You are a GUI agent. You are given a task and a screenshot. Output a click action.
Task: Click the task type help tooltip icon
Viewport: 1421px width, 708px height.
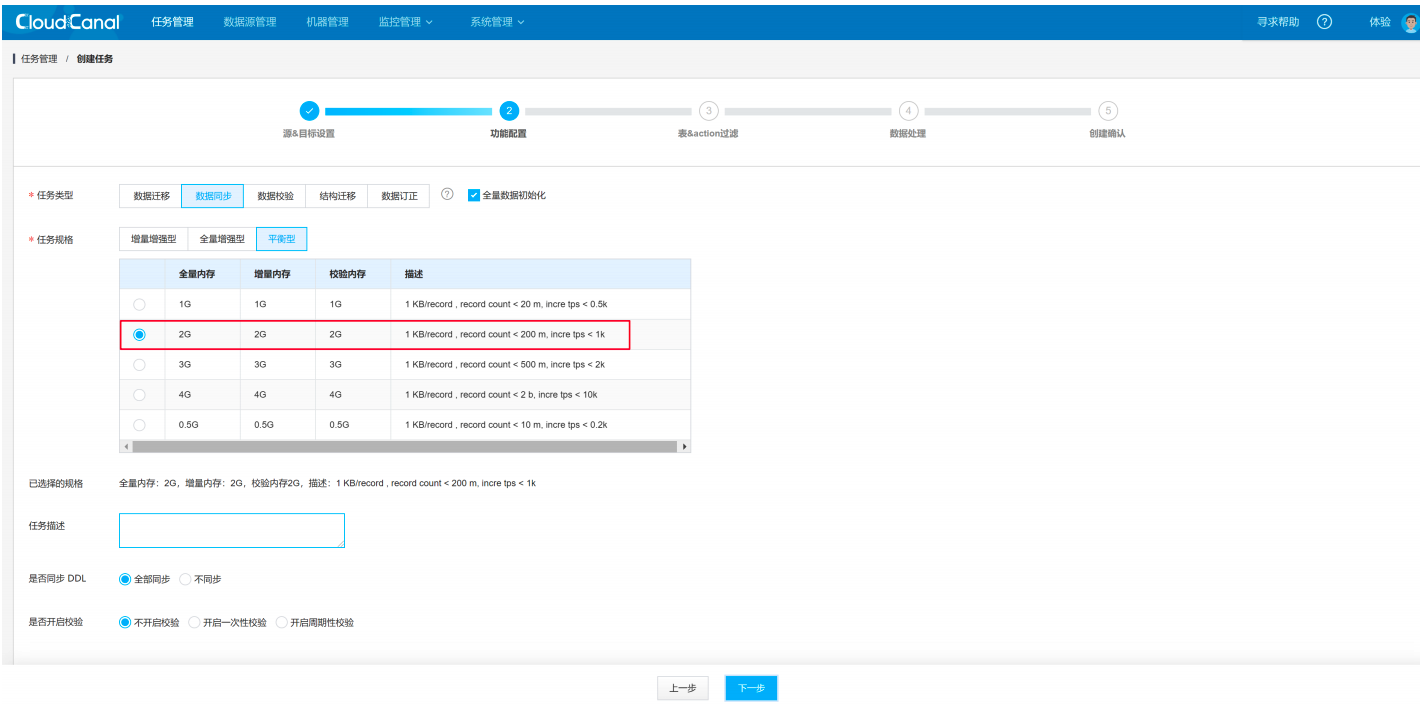pyautogui.click(x=447, y=195)
